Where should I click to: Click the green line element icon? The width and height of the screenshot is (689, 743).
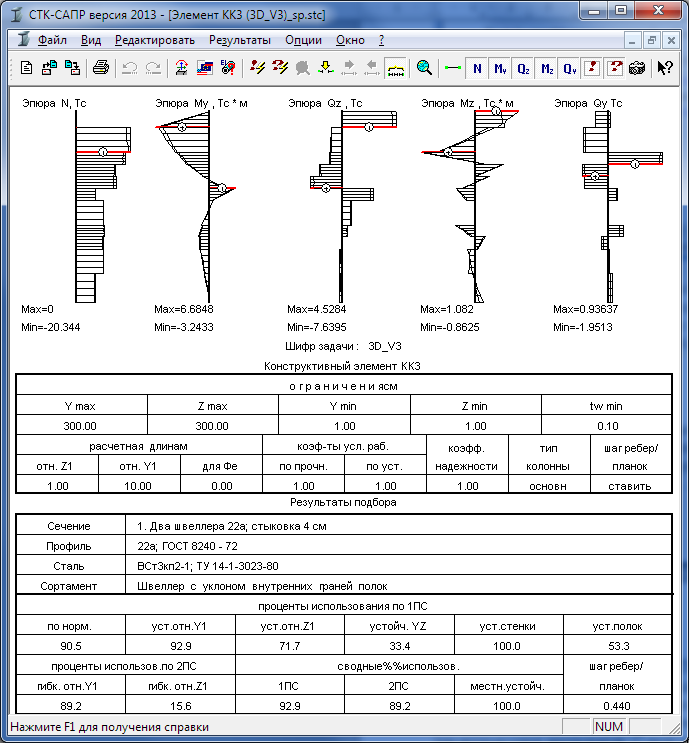click(453, 68)
